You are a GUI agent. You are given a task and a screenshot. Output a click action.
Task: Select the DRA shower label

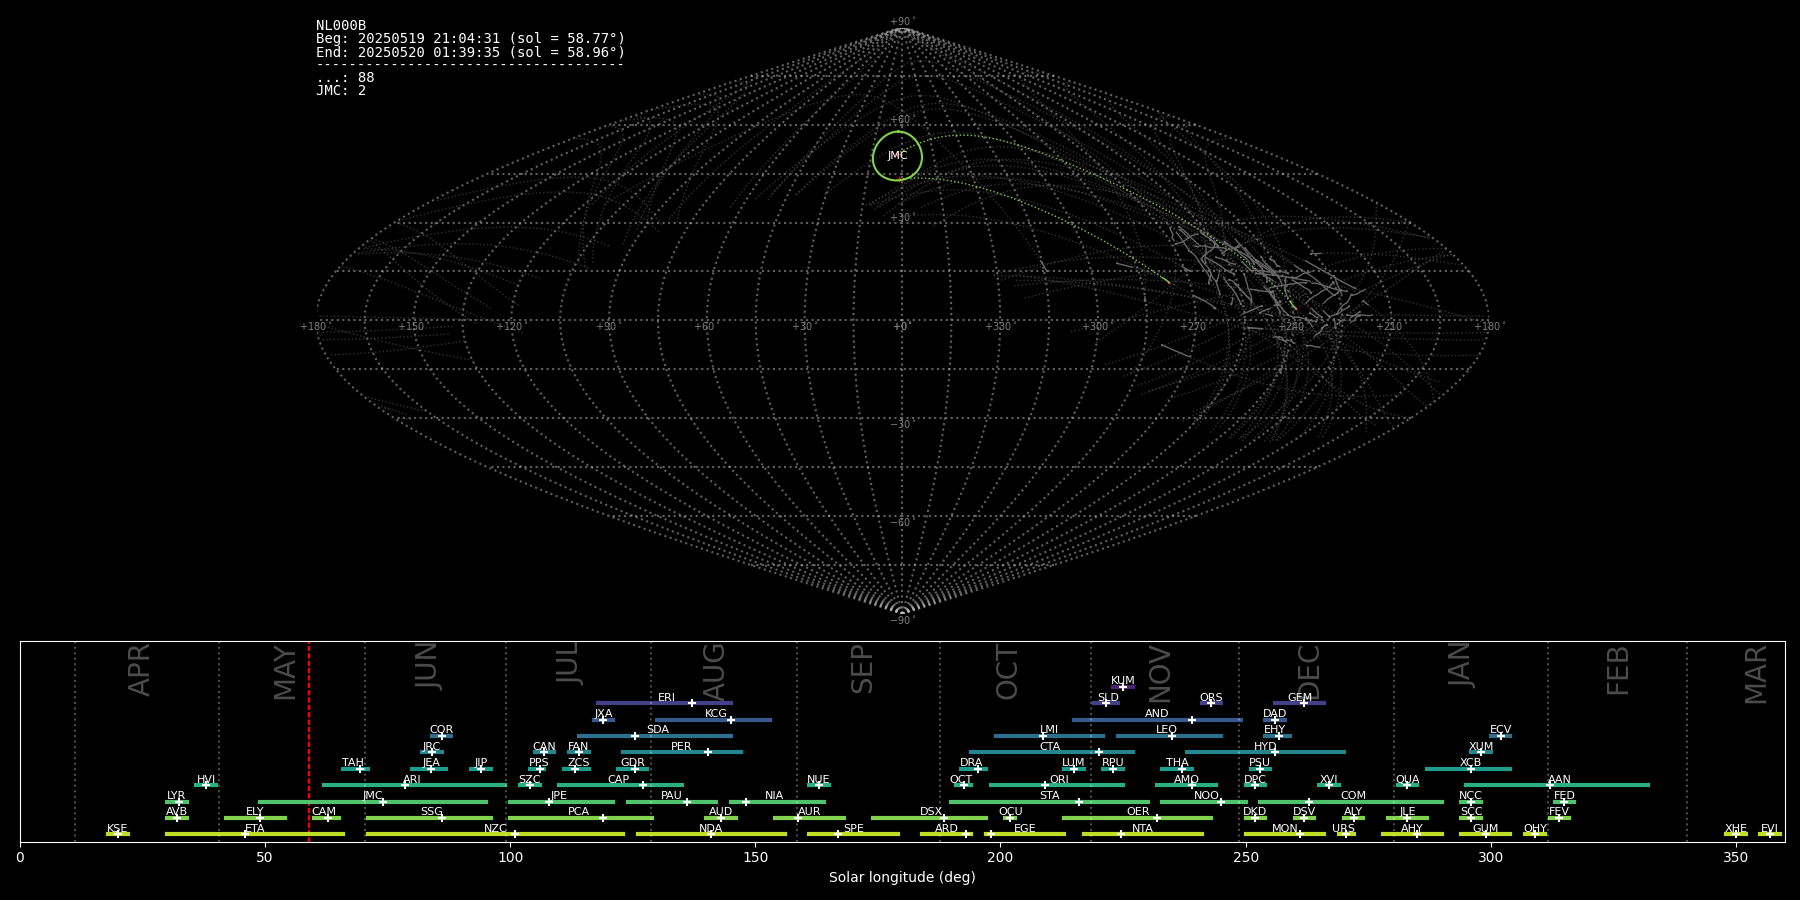[x=971, y=763]
